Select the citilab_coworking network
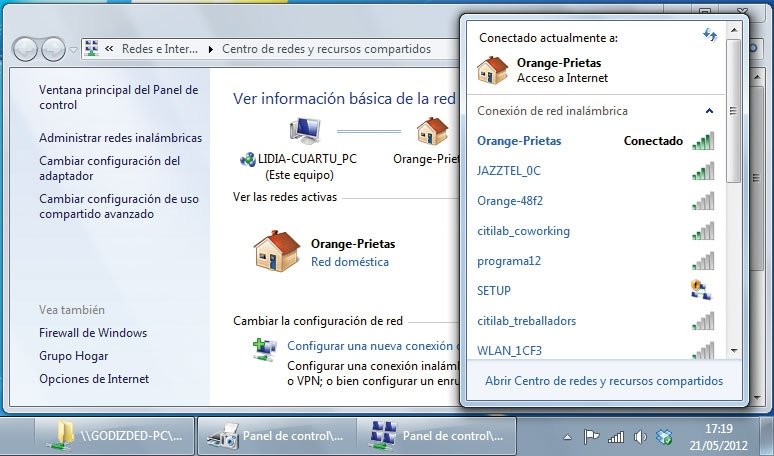 tap(595, 231)
